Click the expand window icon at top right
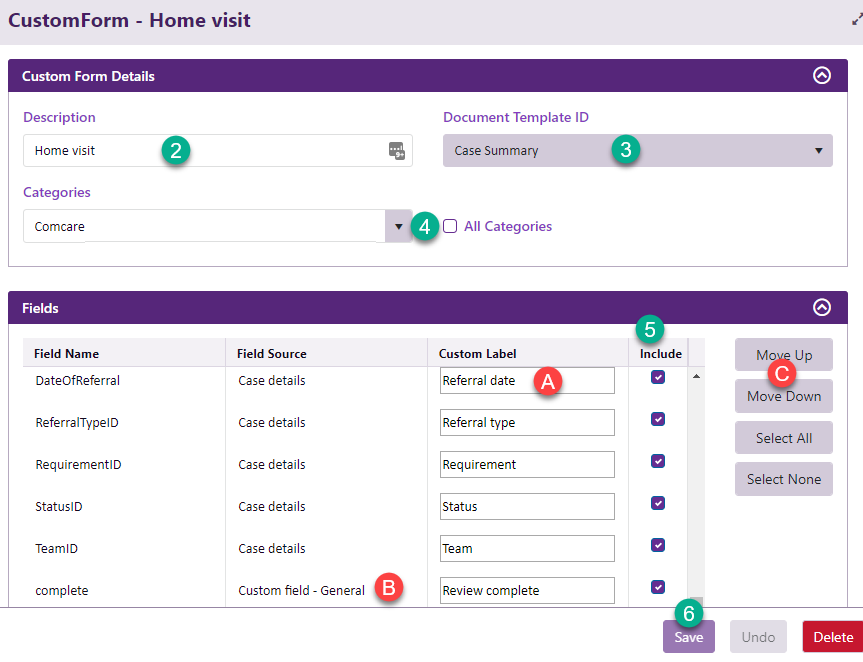 click(x=856, y=19)
